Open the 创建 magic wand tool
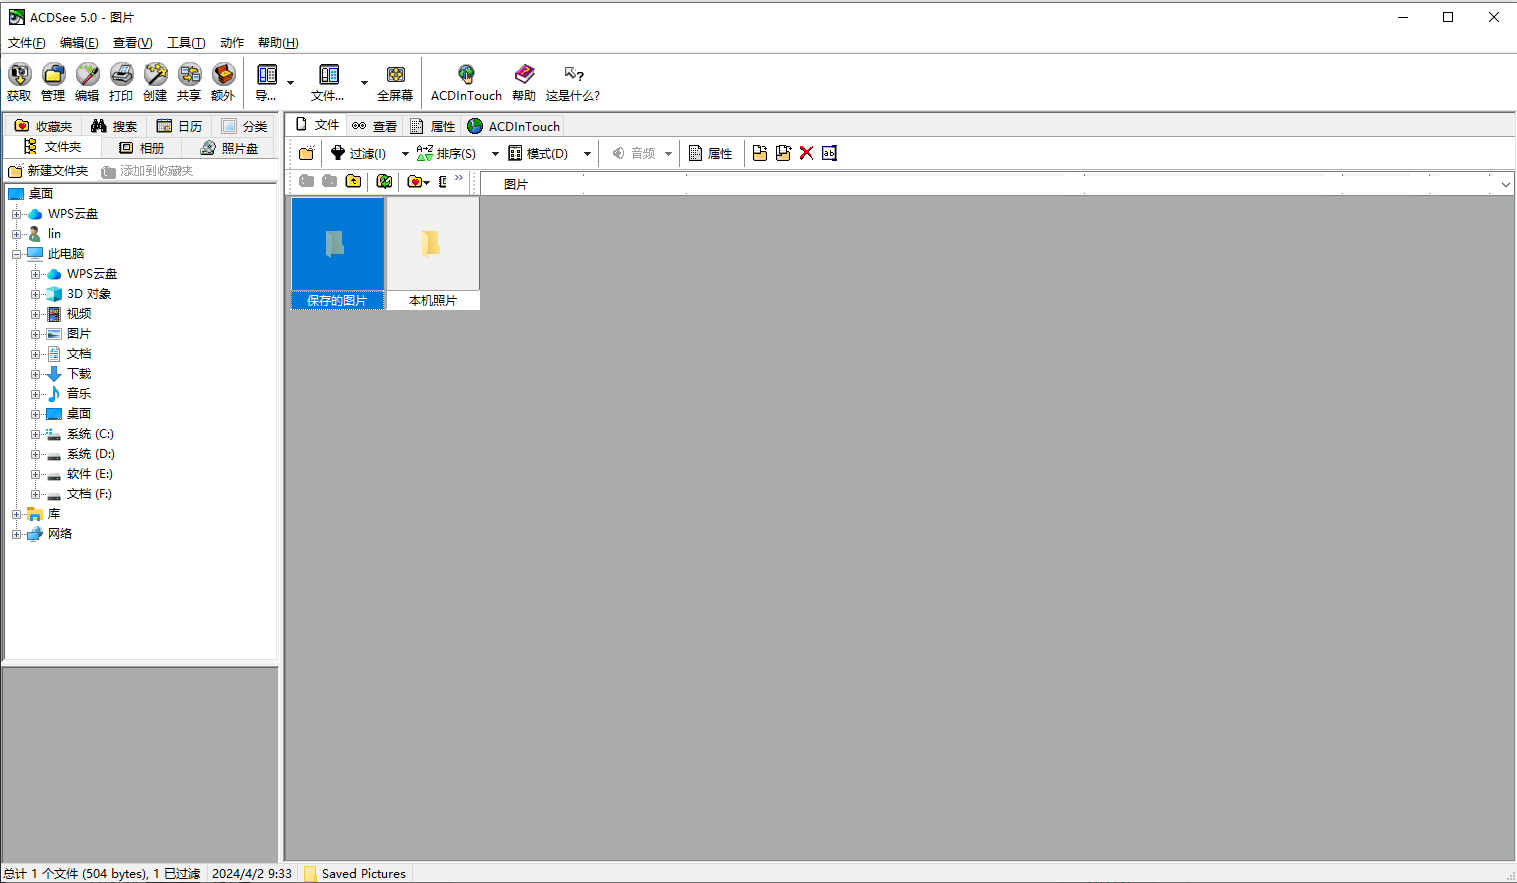This screenshot has height=883, width=1517. [155, 82]
